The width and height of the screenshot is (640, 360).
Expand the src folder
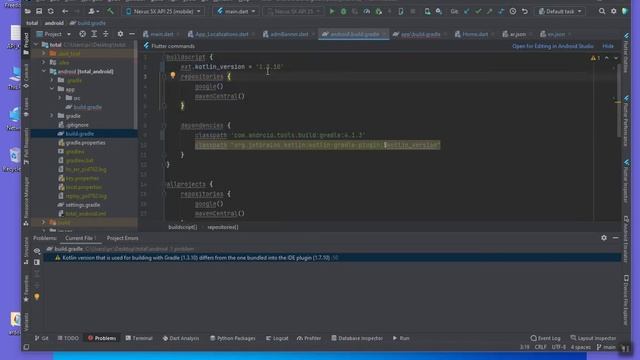tap(60, 98)
